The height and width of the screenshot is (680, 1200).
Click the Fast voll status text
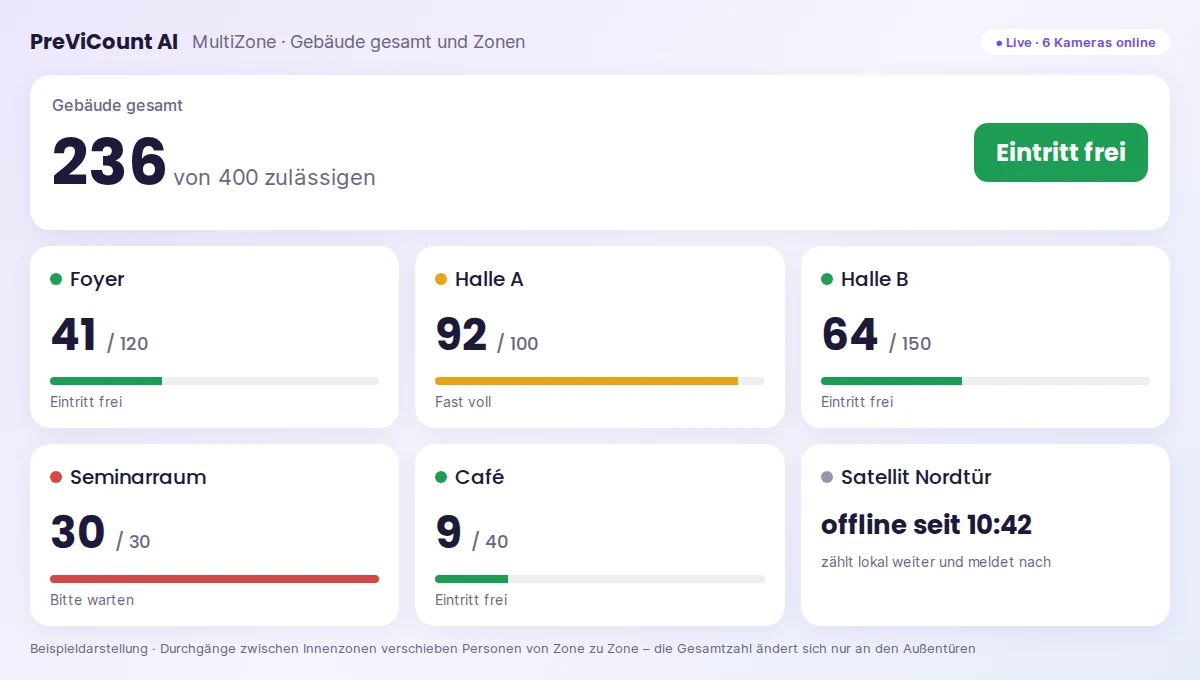click(x=463, y=402)
